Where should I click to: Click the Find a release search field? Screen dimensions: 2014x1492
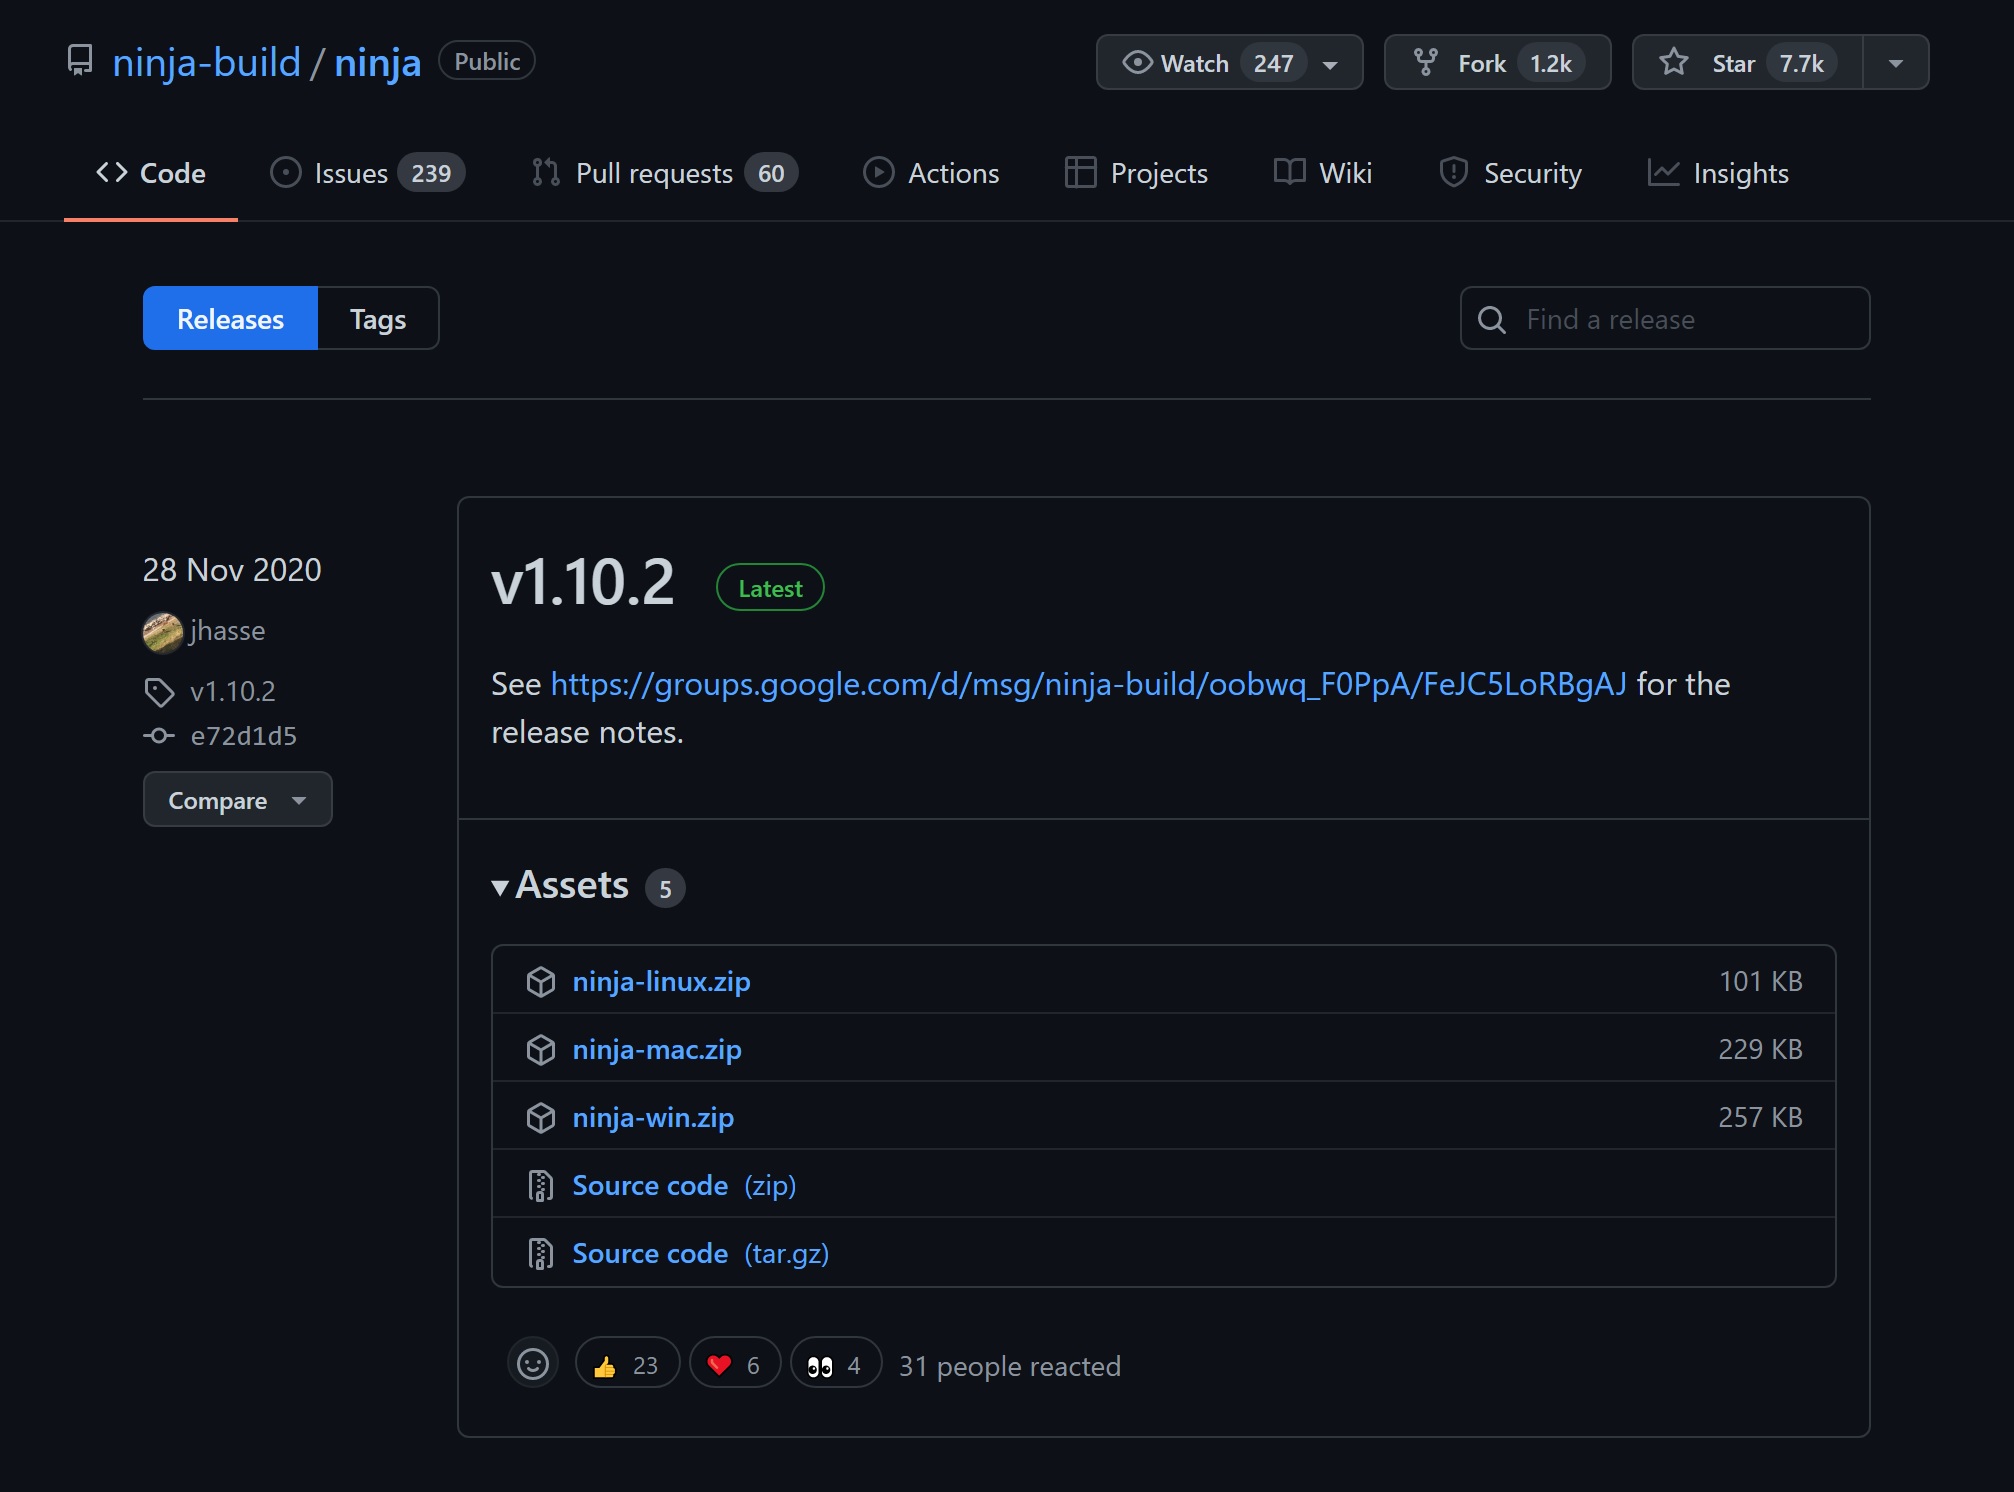coord(1664,318)
